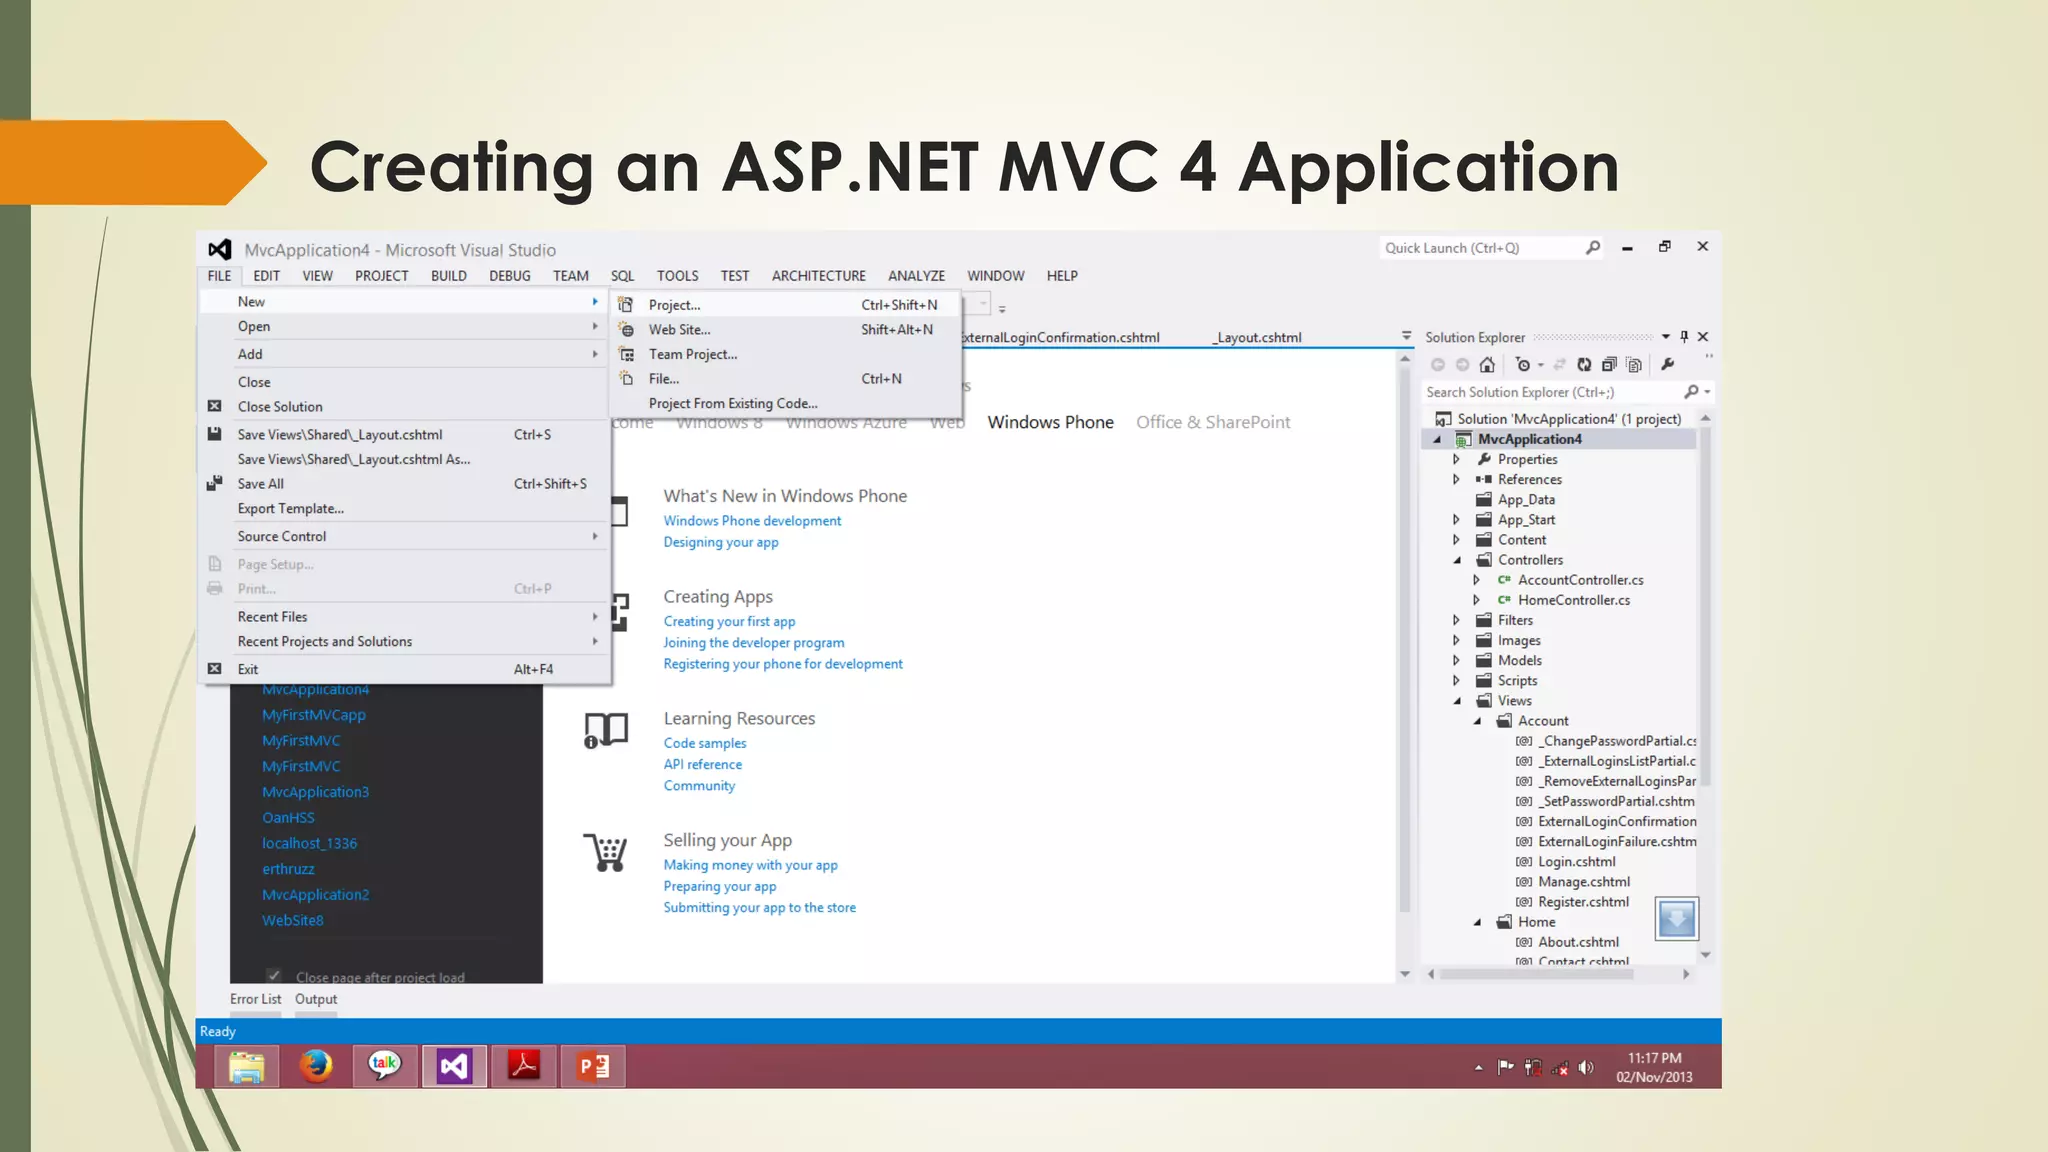Switch to the Error List tab

pyautogui.click(x=256, y=999)
